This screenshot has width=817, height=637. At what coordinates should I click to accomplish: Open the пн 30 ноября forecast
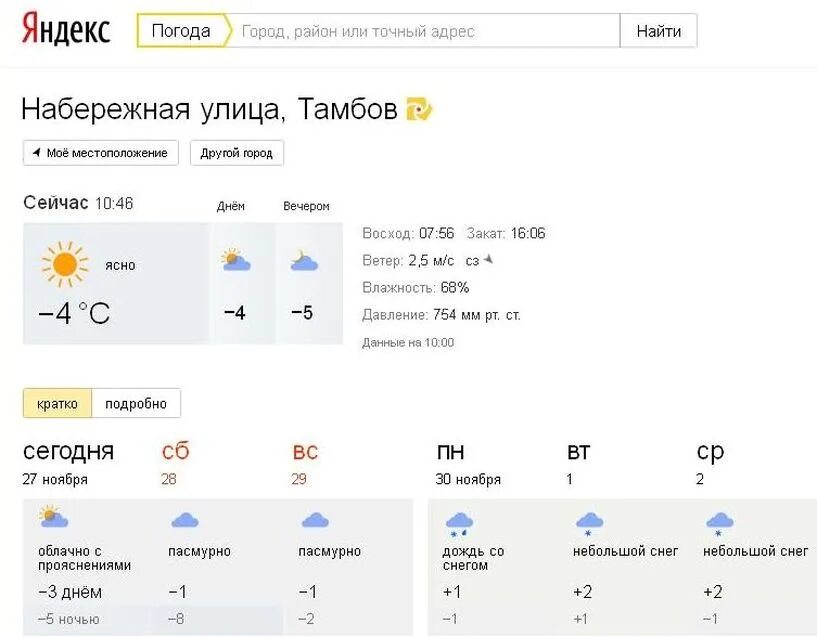467,464
